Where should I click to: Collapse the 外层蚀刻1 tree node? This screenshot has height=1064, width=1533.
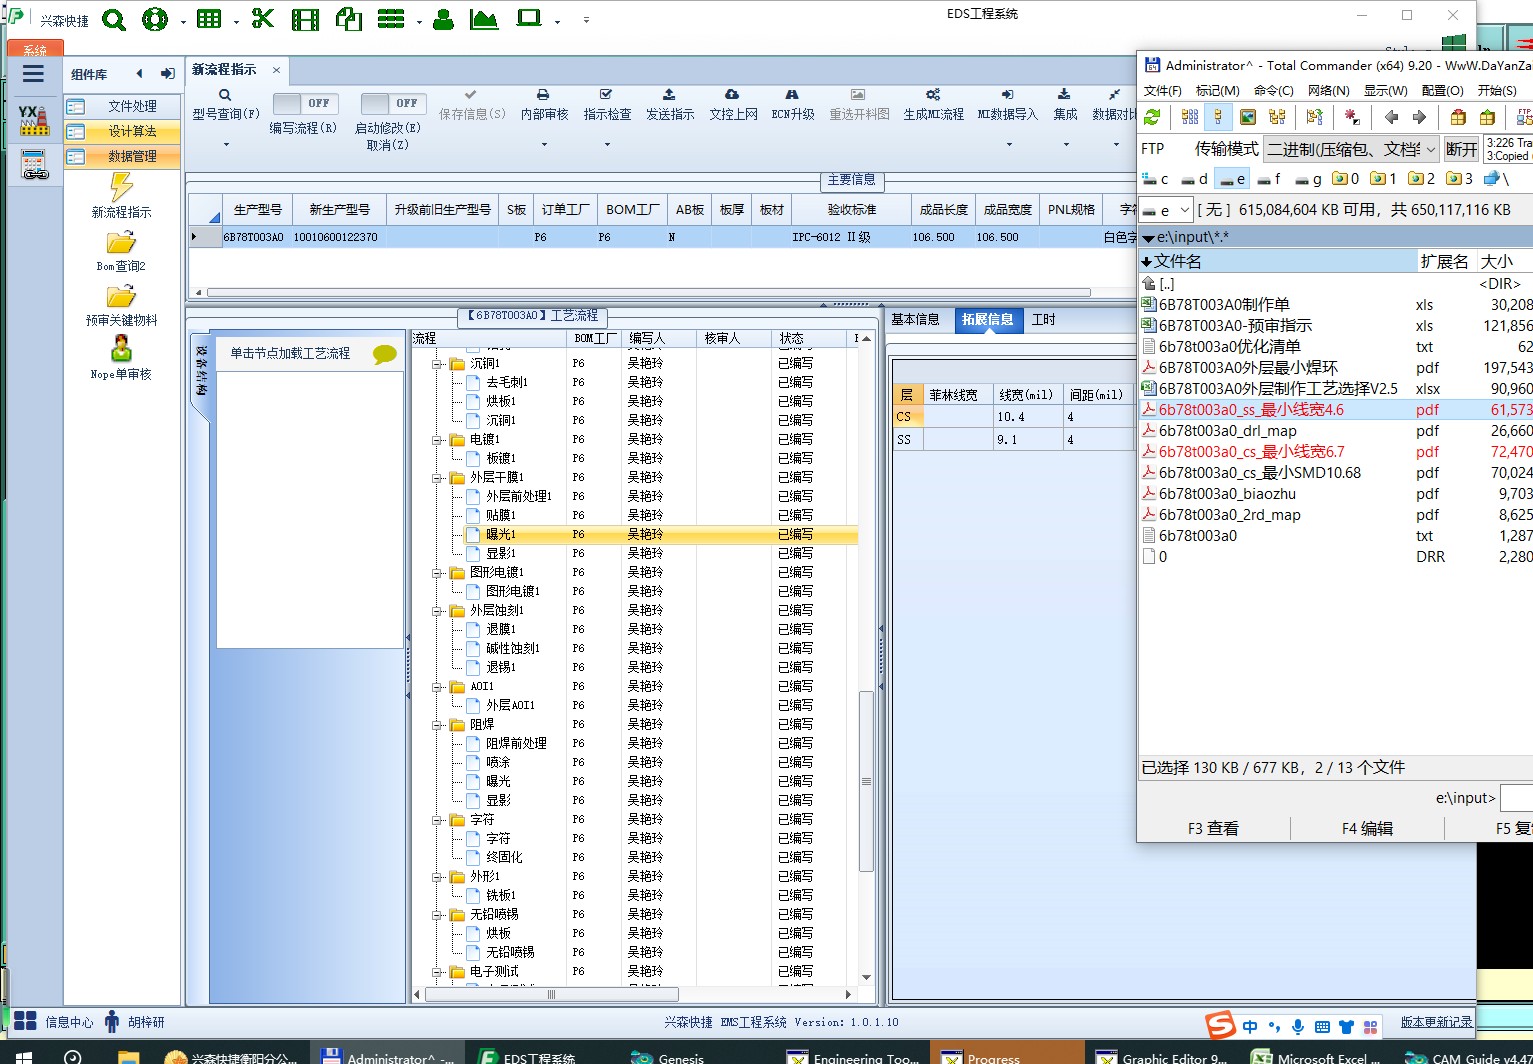(x=437, y=611)
